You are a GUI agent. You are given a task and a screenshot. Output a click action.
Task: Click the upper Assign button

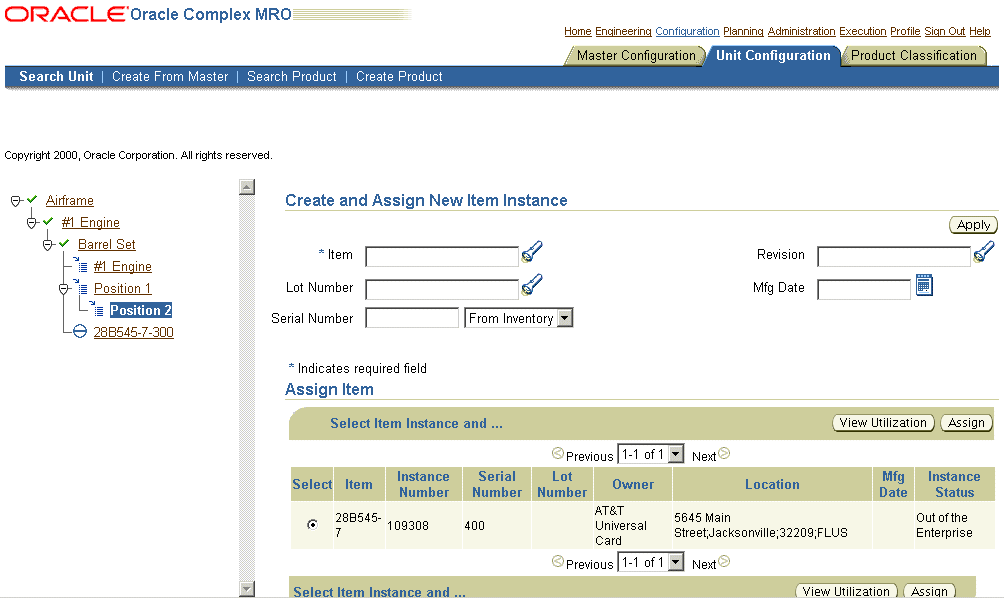pyautogui.click(x=966, y=423)
